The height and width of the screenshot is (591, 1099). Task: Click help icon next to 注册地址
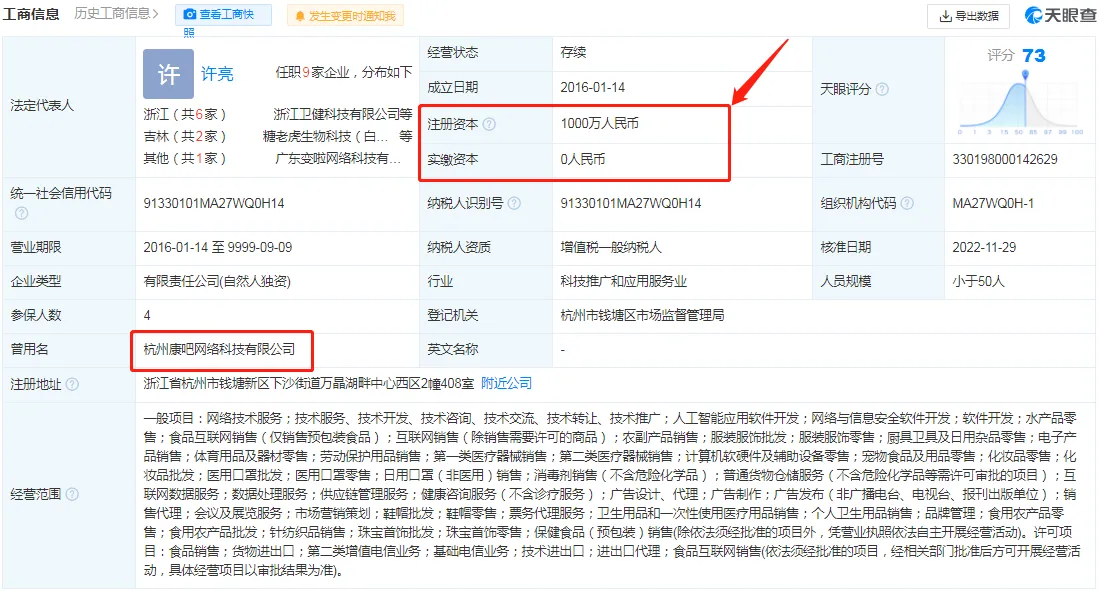[72, 384]
